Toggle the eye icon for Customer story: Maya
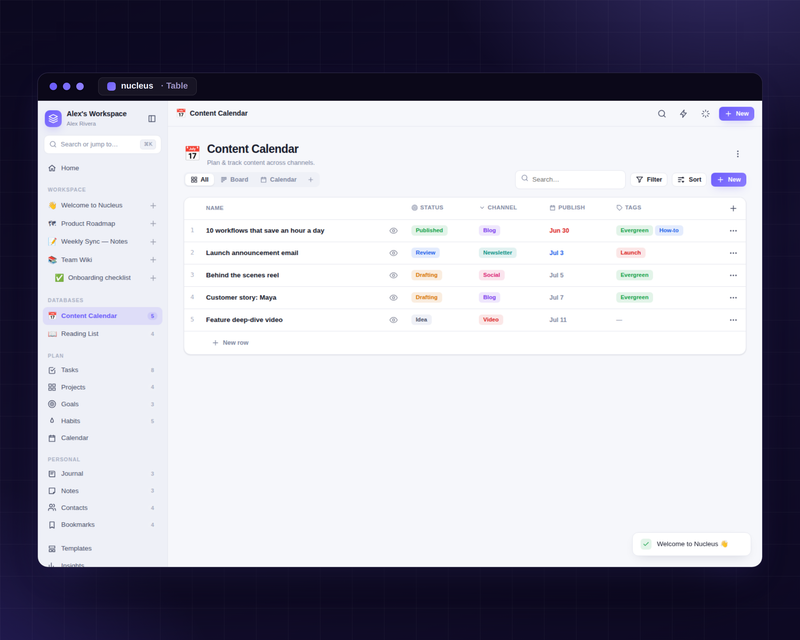Screen dimensions: 800x640 pyautogui.click(x=393, y=298)
